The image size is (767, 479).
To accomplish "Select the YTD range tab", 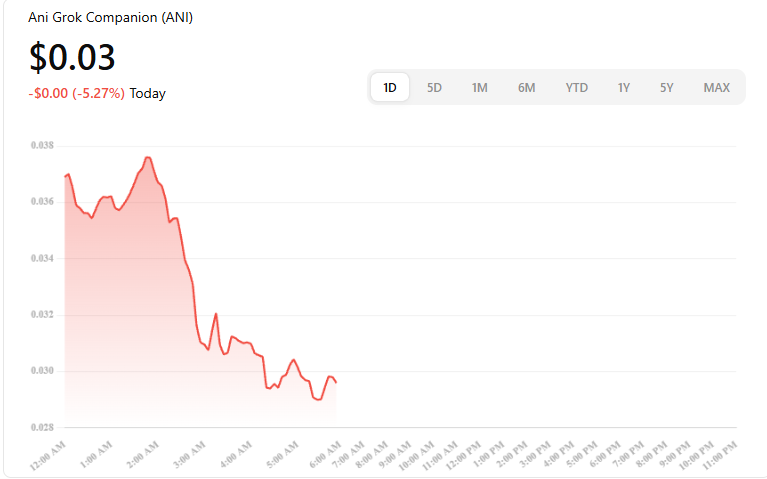I will coord(577,88).
